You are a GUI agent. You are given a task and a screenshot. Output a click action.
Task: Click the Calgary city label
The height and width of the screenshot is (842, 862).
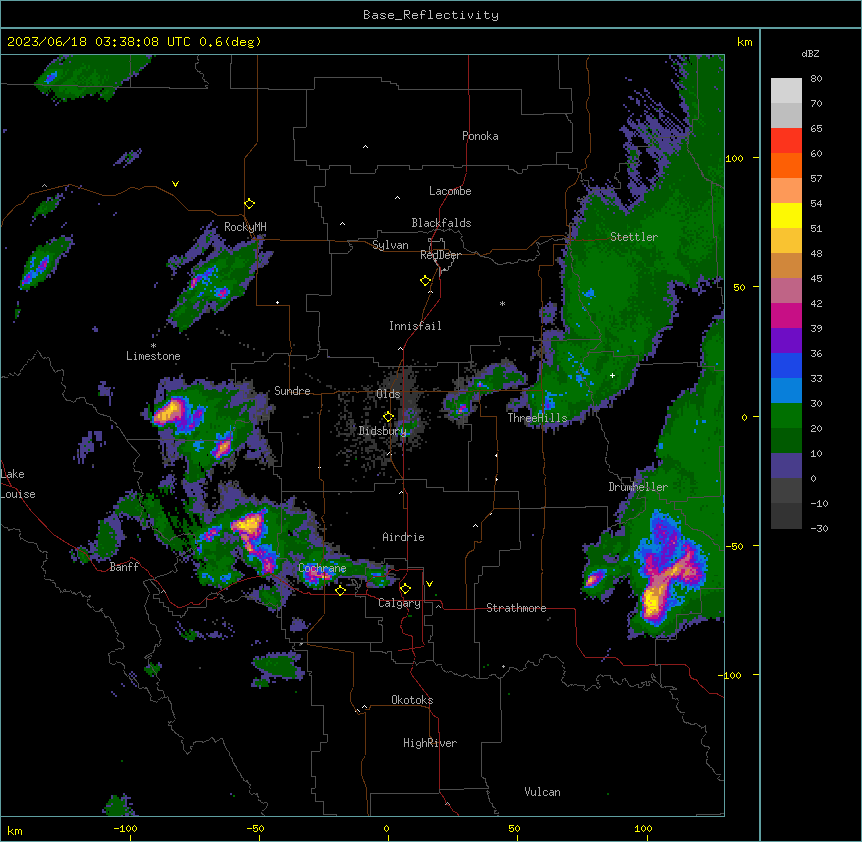(x=400, y=603)
